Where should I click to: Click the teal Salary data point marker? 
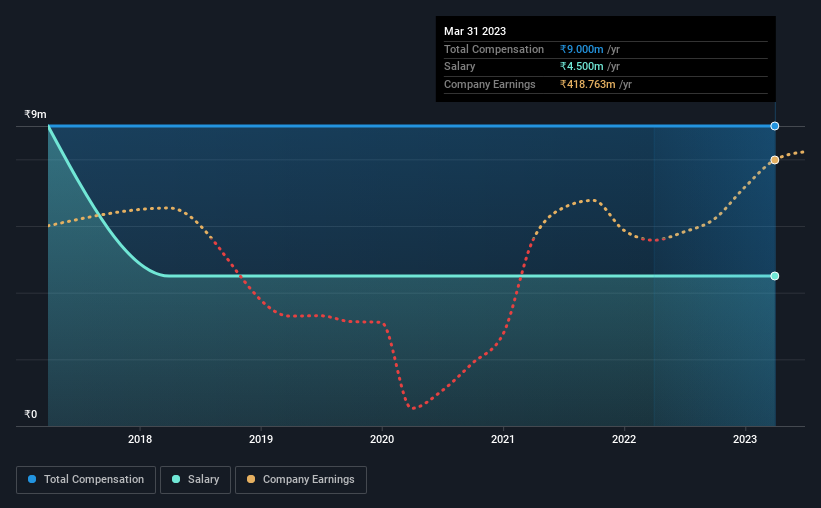[x=774, y=276]
